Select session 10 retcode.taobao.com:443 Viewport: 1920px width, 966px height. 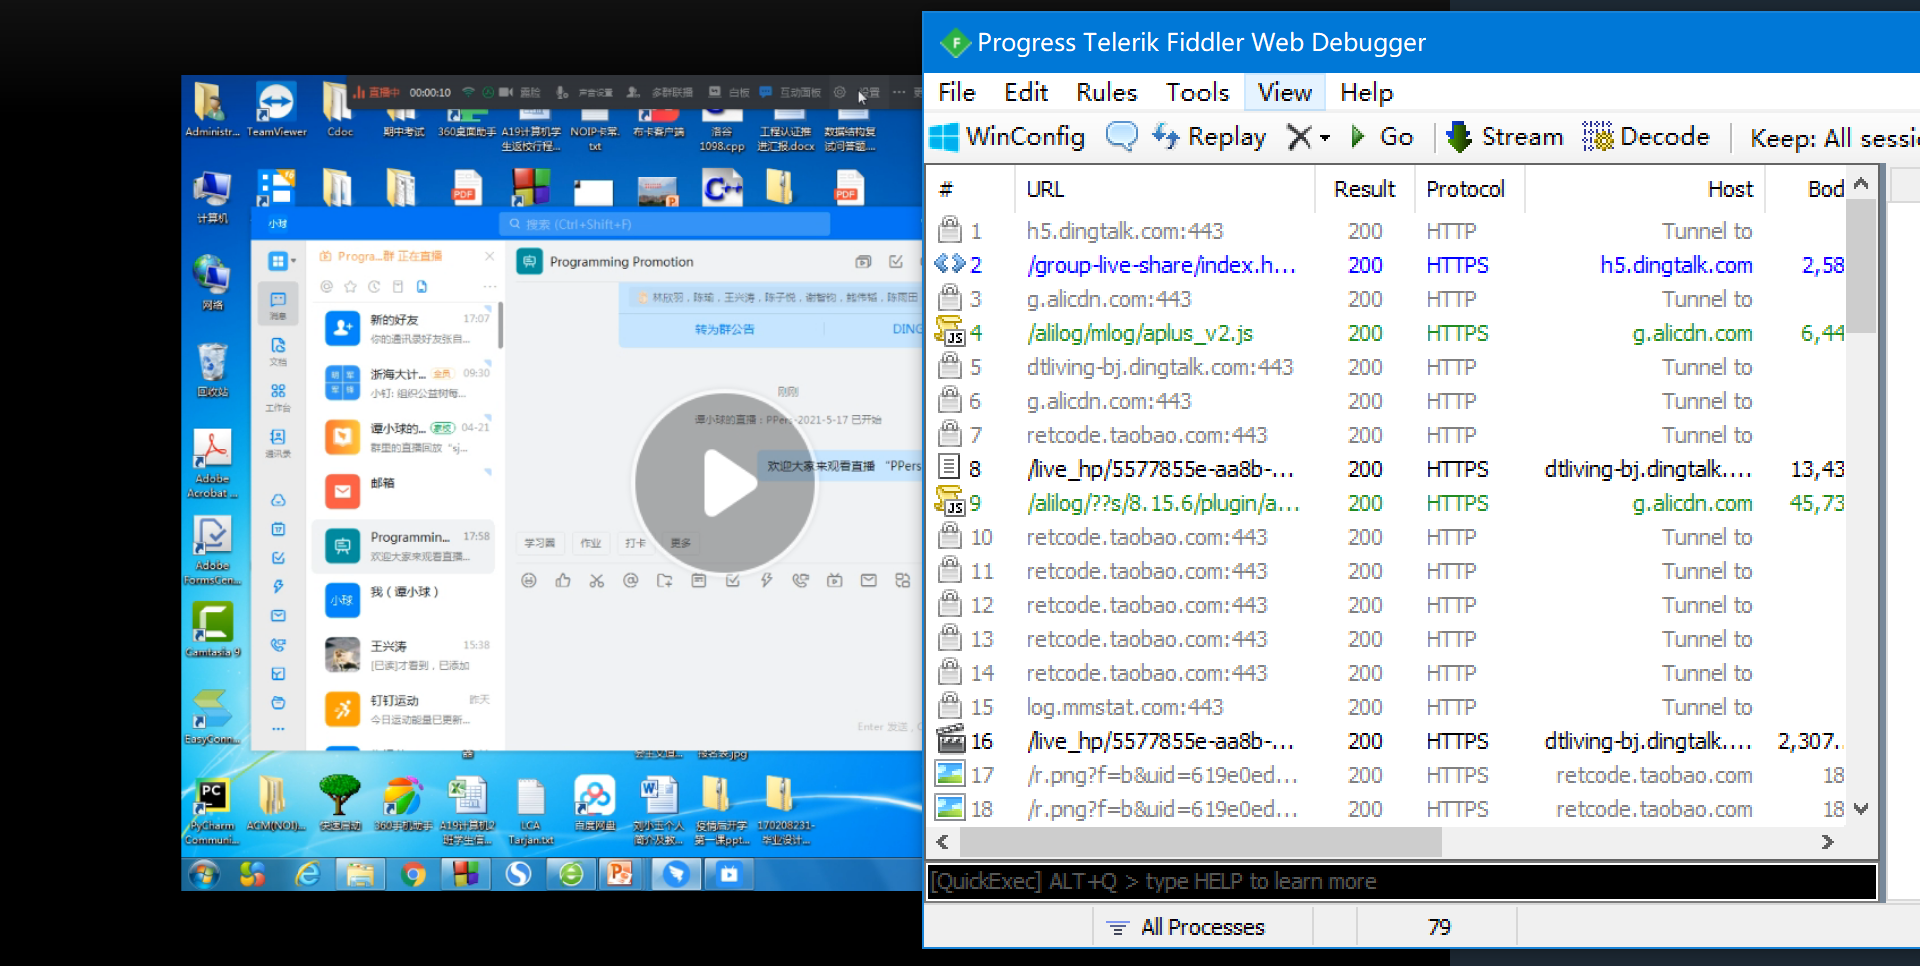coord(1146,537)
